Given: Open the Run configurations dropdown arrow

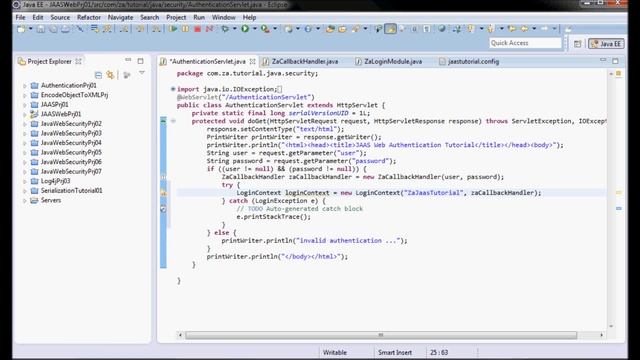Looking at the screenshot, I should tap(255, 29).
